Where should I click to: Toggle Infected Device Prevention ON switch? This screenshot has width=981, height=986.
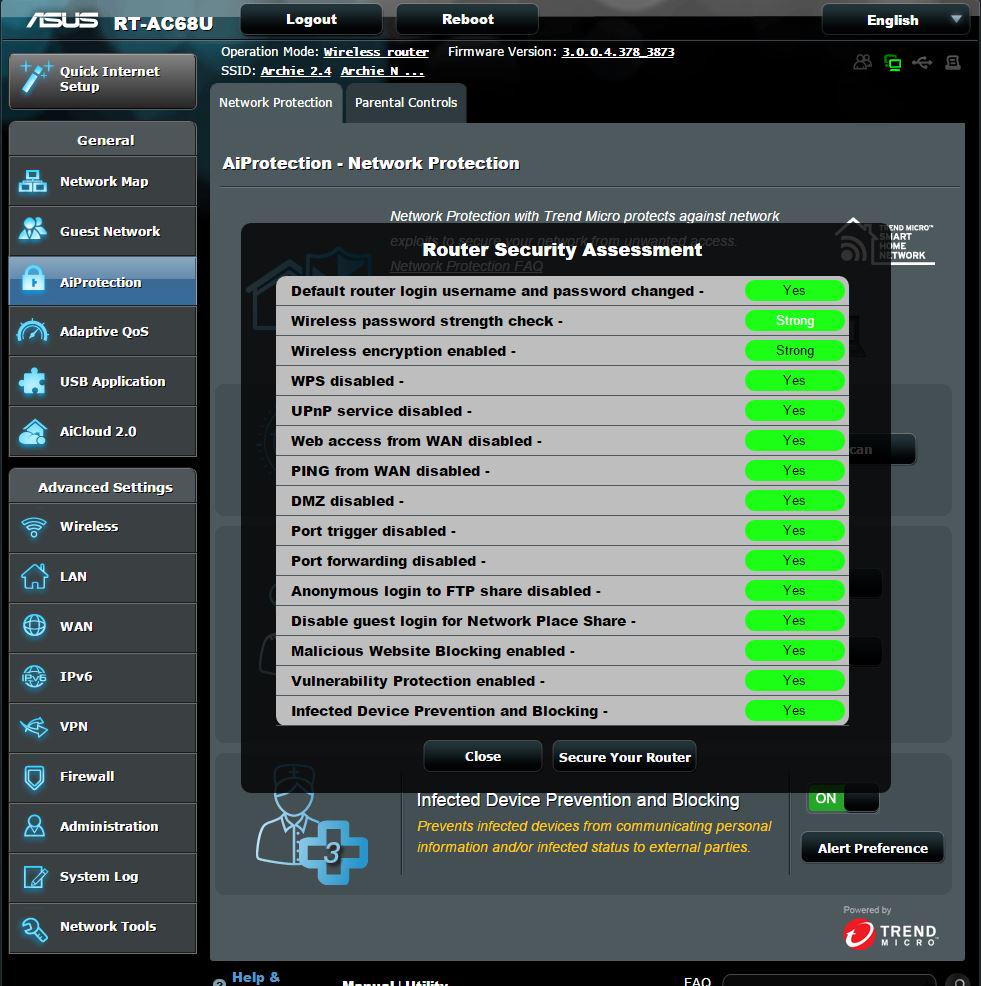pos(843,799)
